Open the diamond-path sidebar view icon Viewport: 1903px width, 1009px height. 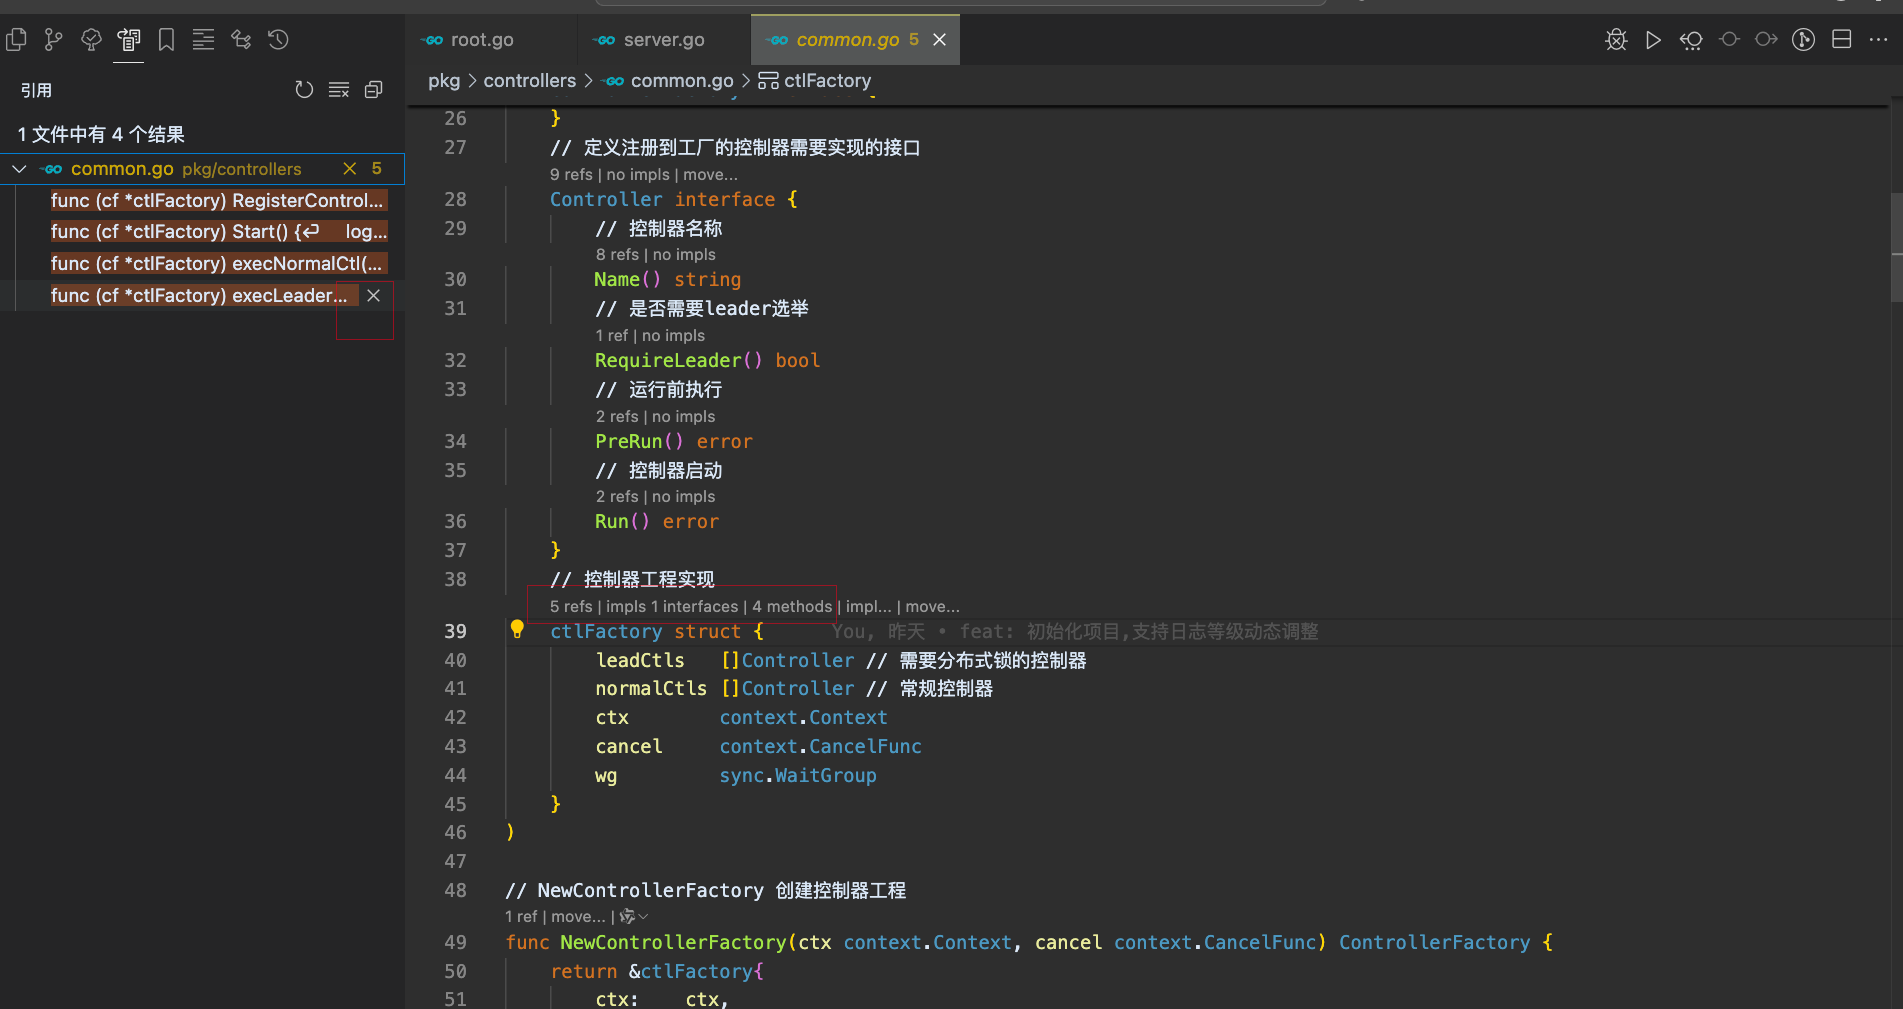(x=241, y=40)
